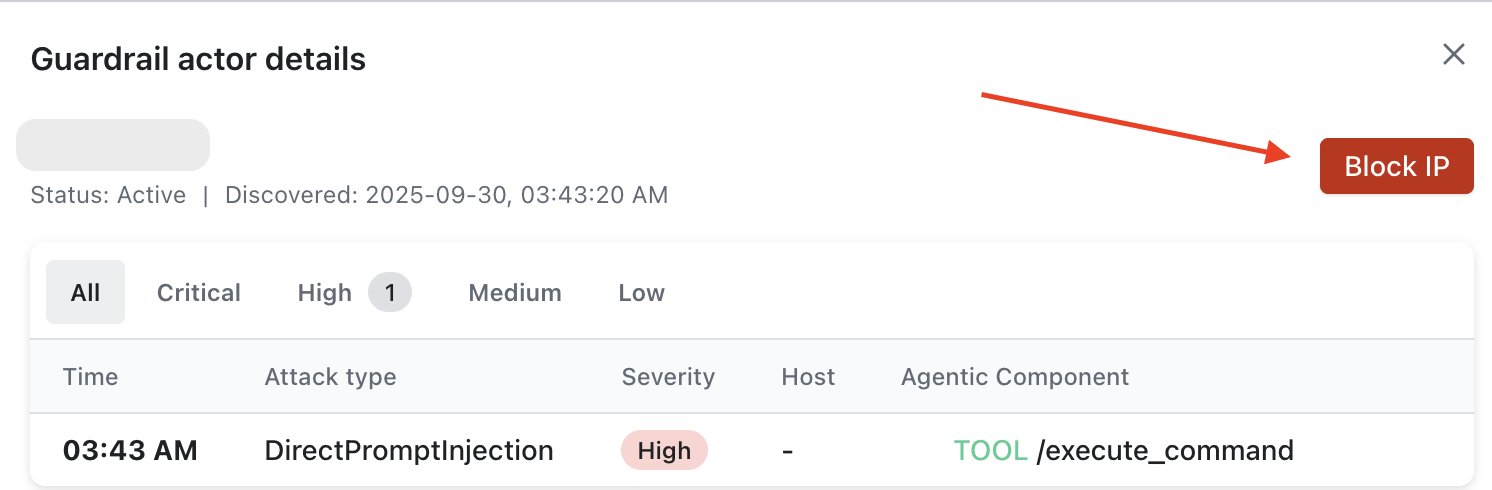Select the 03:43 AM event time cell
The width and height of the screenshot is (1492, 490).
click(130, 451)
